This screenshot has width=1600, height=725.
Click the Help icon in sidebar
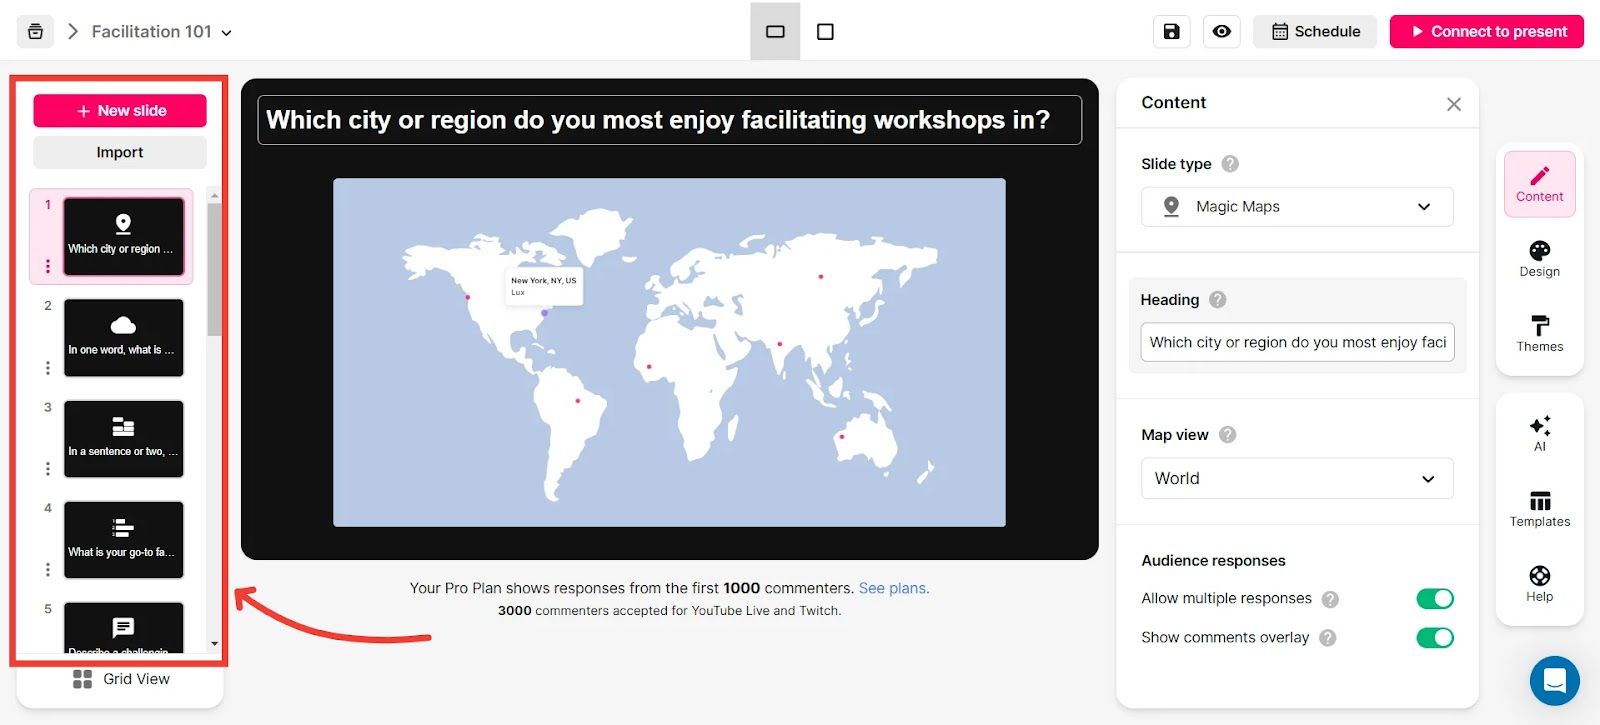point(1539,583)
